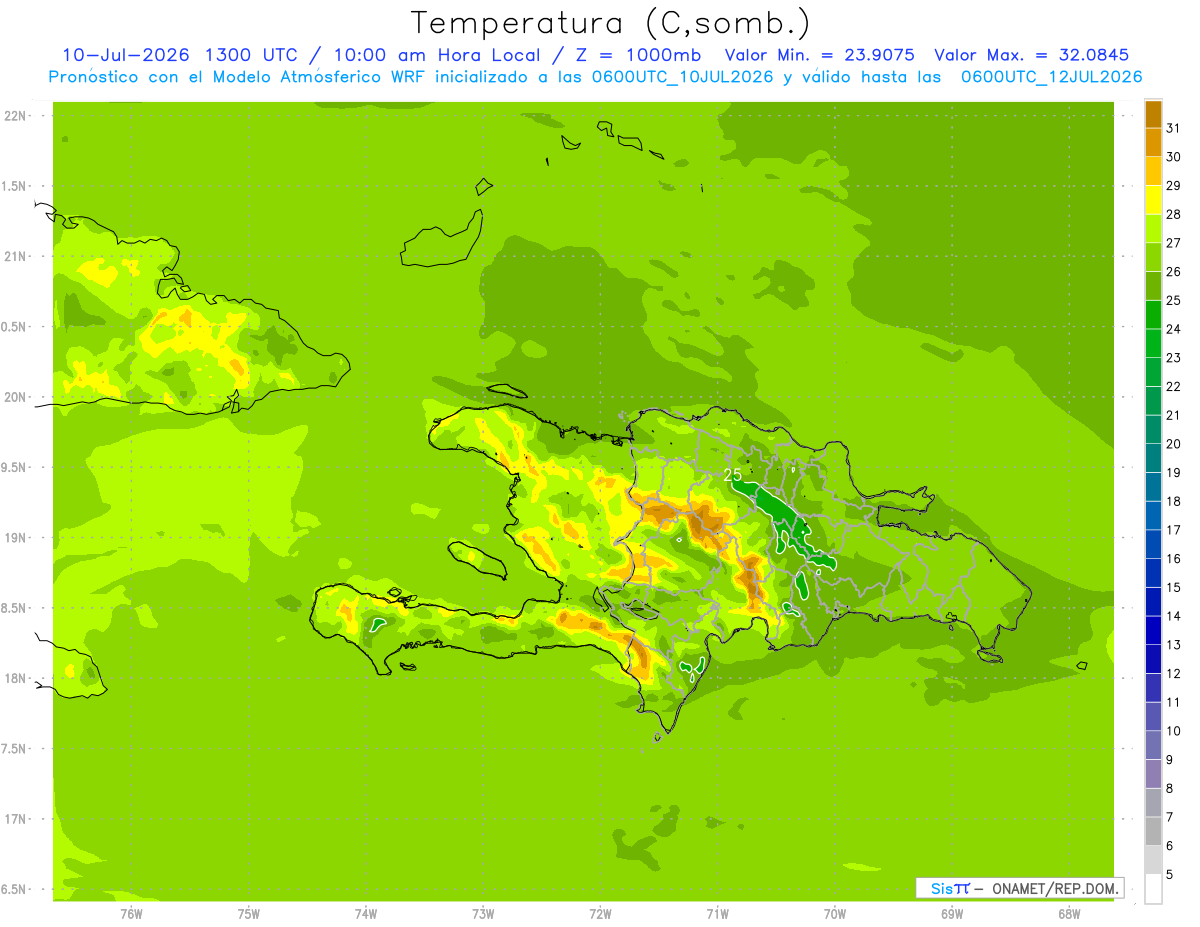Viewport: 1200px width, 927px height.
Task: Click the "19N" latitude axis label
Action: 15,538
